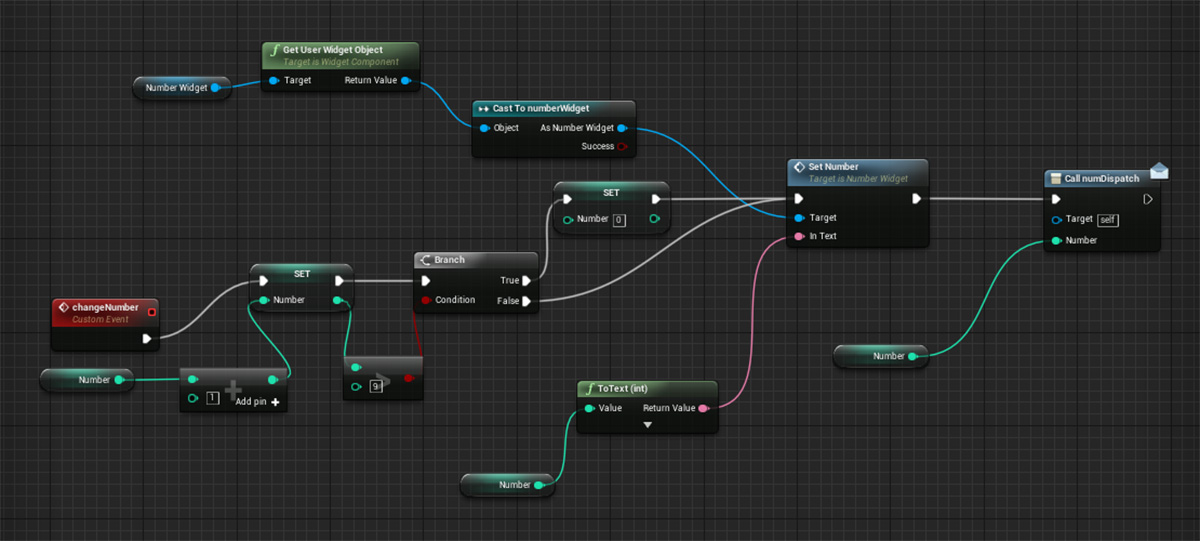Click the Set Number execution input pin
1200x541 pixels.
tap(798, 199)
